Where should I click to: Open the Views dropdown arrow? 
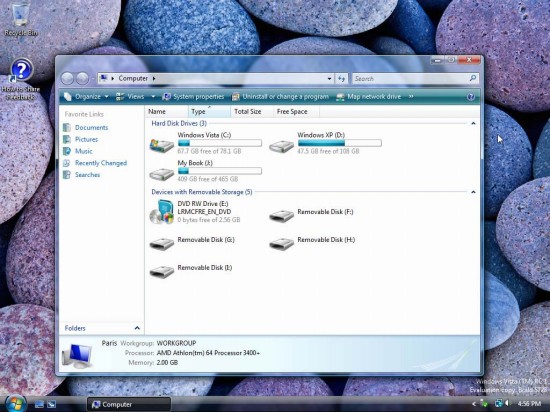point(153,97)
